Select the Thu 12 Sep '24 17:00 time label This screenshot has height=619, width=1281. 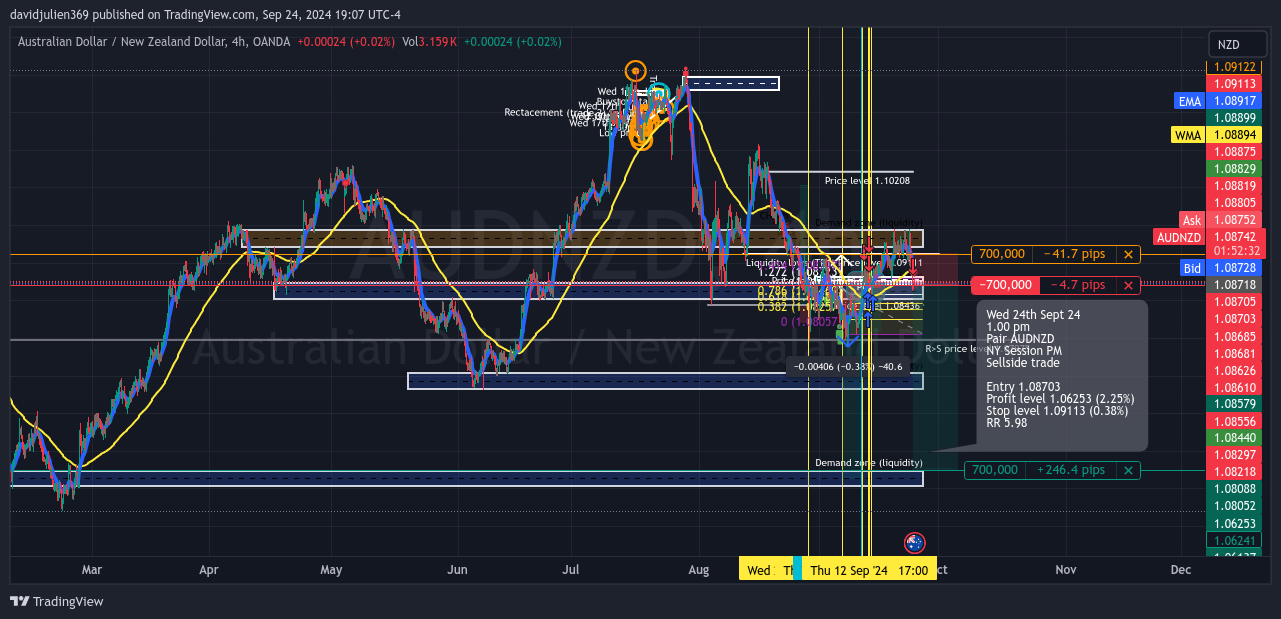pos(870,570)
